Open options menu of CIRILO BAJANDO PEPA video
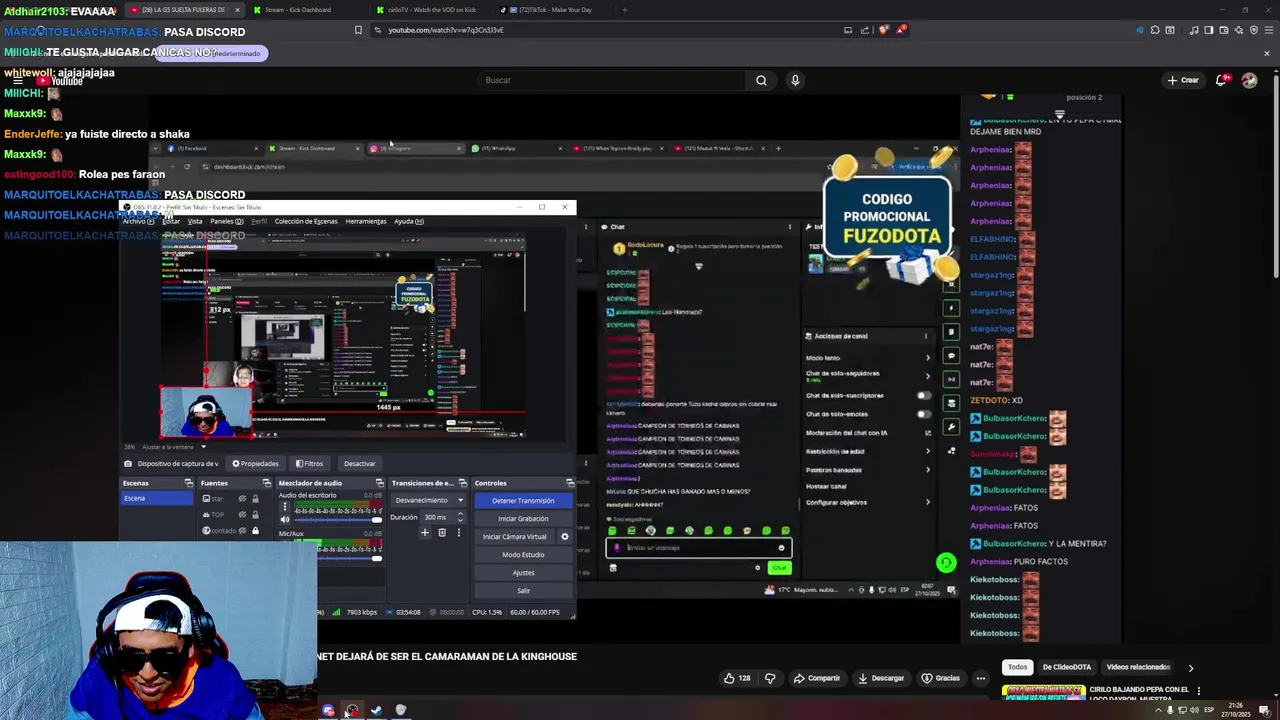1280x720 pixels. click(x=1198, y=691)
